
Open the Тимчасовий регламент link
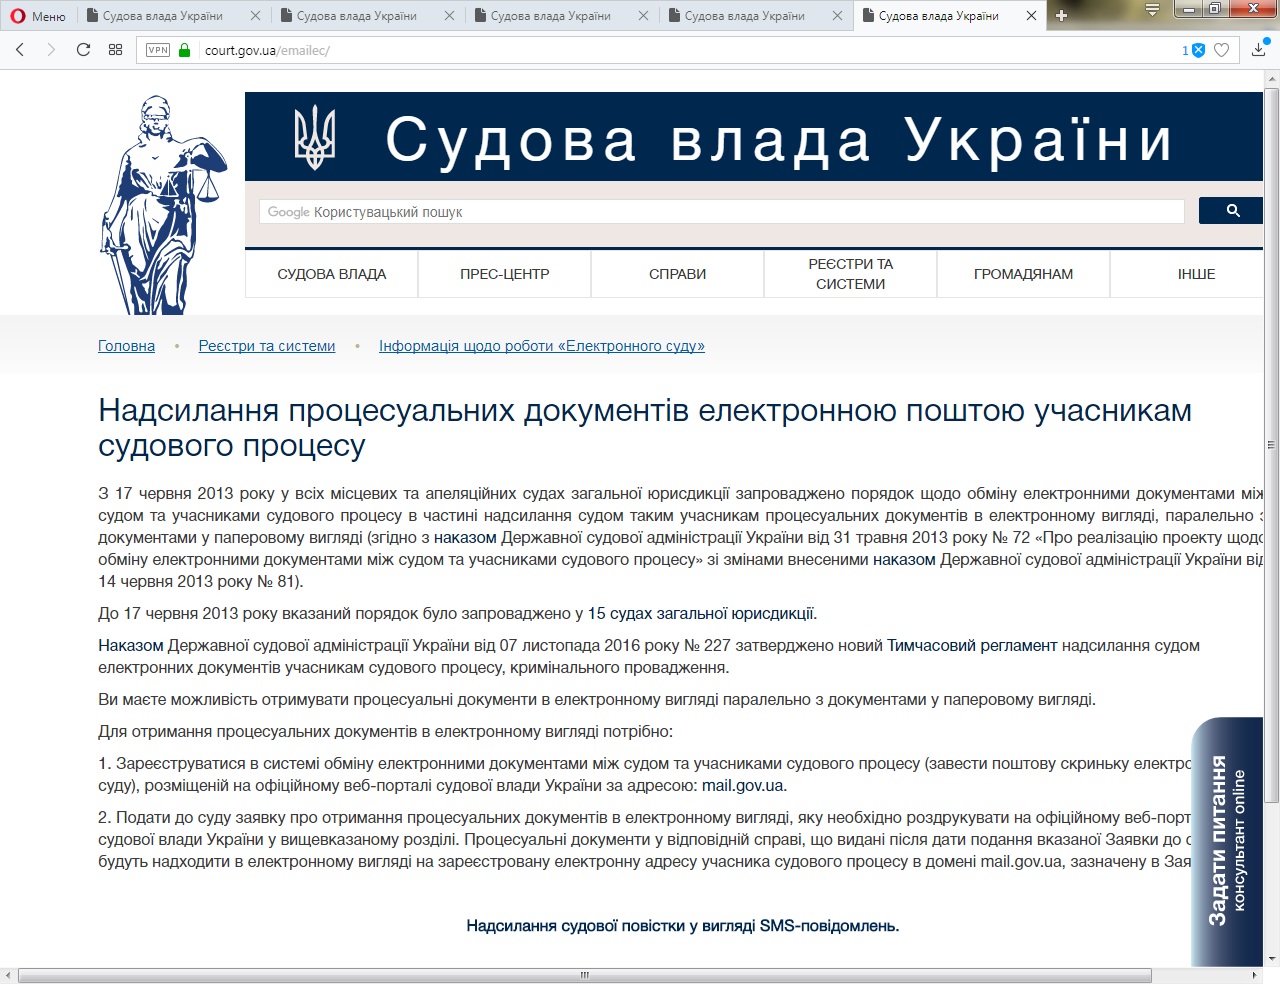point(971,646)
